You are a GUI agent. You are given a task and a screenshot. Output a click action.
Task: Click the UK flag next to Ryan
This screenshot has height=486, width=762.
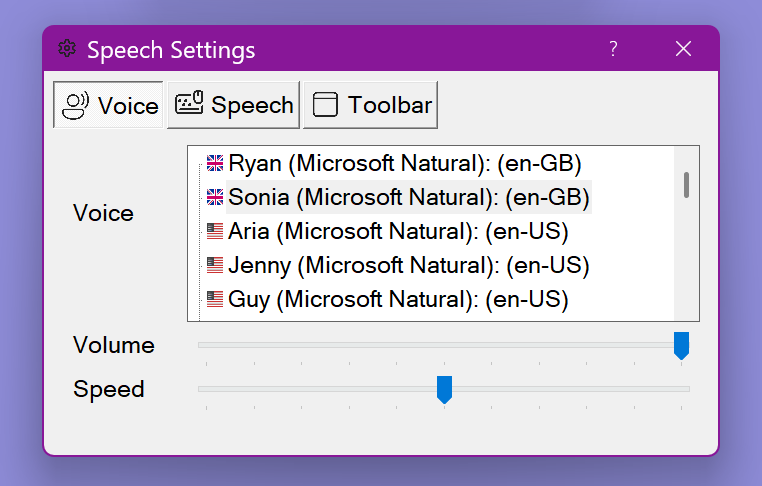pos(215,163)
